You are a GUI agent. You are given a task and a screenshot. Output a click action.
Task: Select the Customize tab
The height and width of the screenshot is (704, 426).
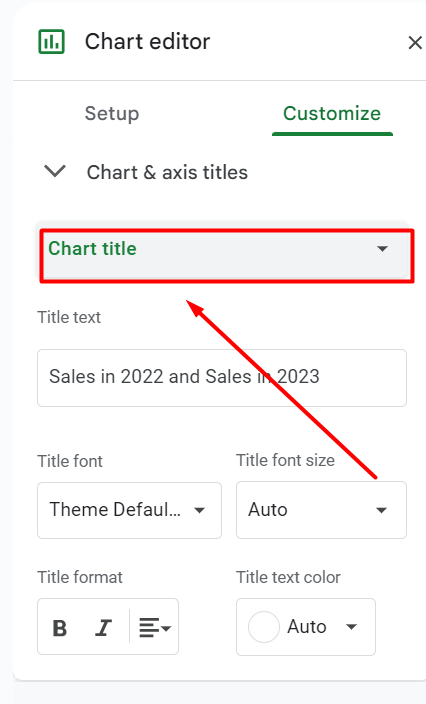[x=332, y=113]
